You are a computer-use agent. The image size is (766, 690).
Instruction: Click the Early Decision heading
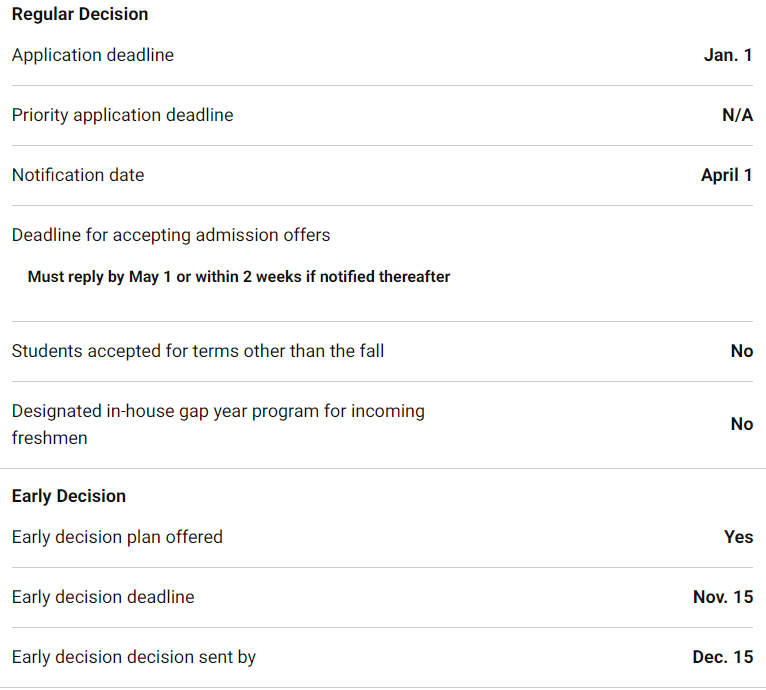(x=69, y=496)
